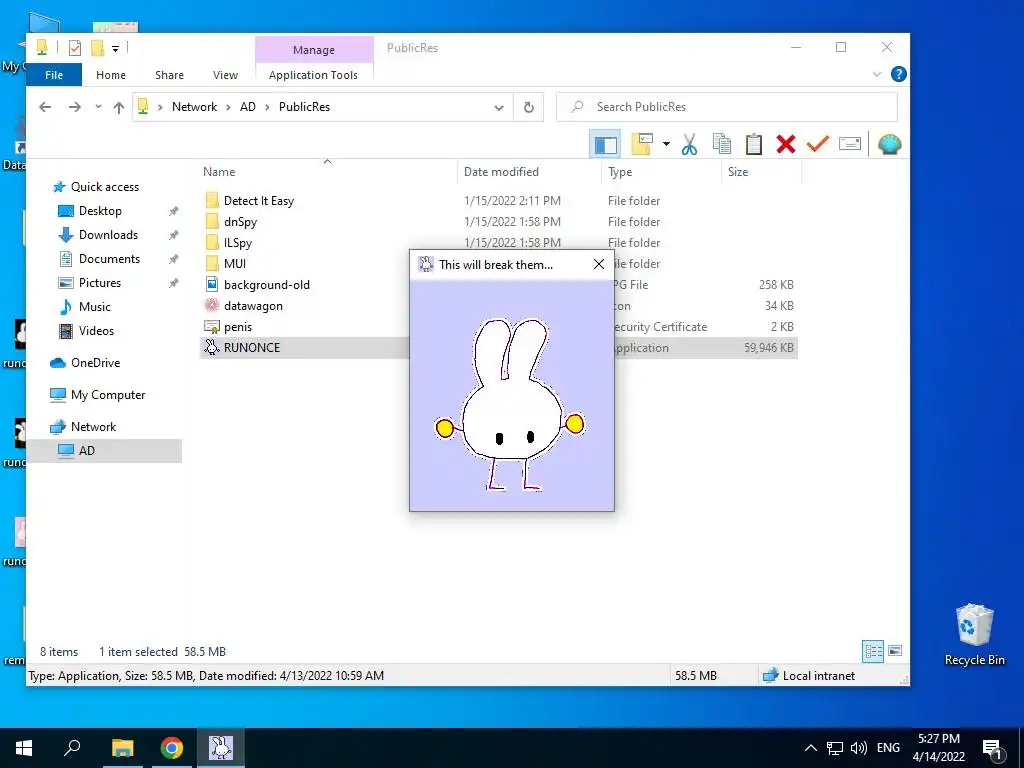Click Network in the address breadcrumb
Image resolution: width=1024 pixels, height=768 pixels.
tap(195, 107)
